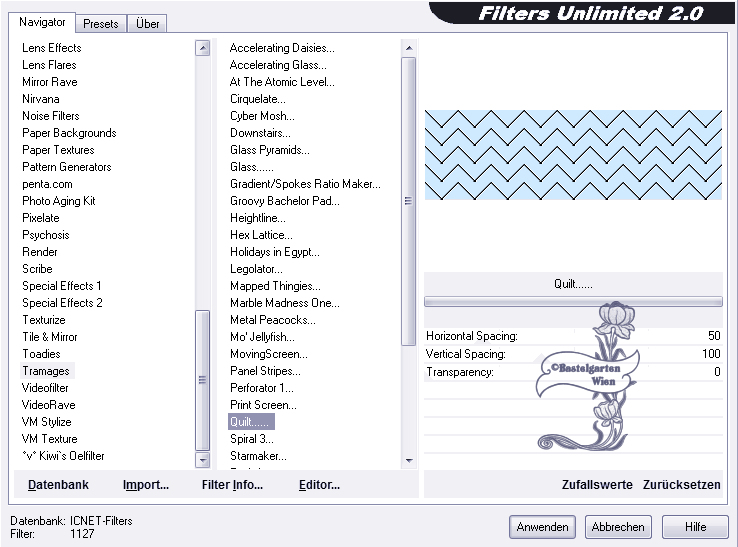Select the Render category

tap(40, 252)
